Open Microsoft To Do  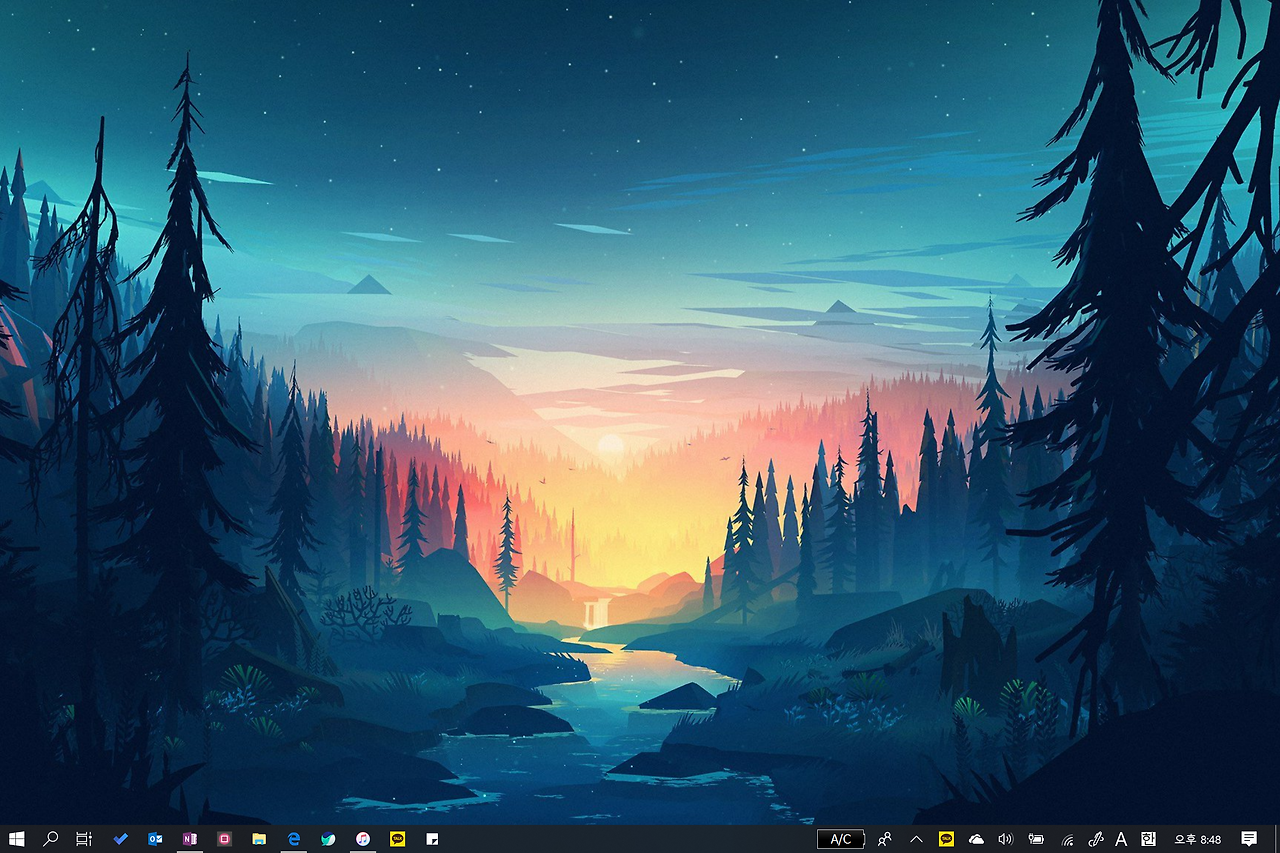tap(120, 839)
